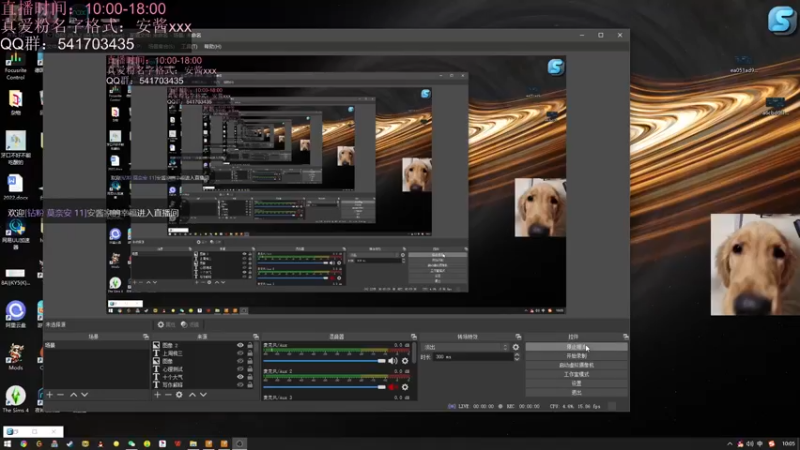Image resolution: width=800 pixels, height=450 pixels.
Task: Click the duration 300 ms stepper field
Action: pos(472,357)
